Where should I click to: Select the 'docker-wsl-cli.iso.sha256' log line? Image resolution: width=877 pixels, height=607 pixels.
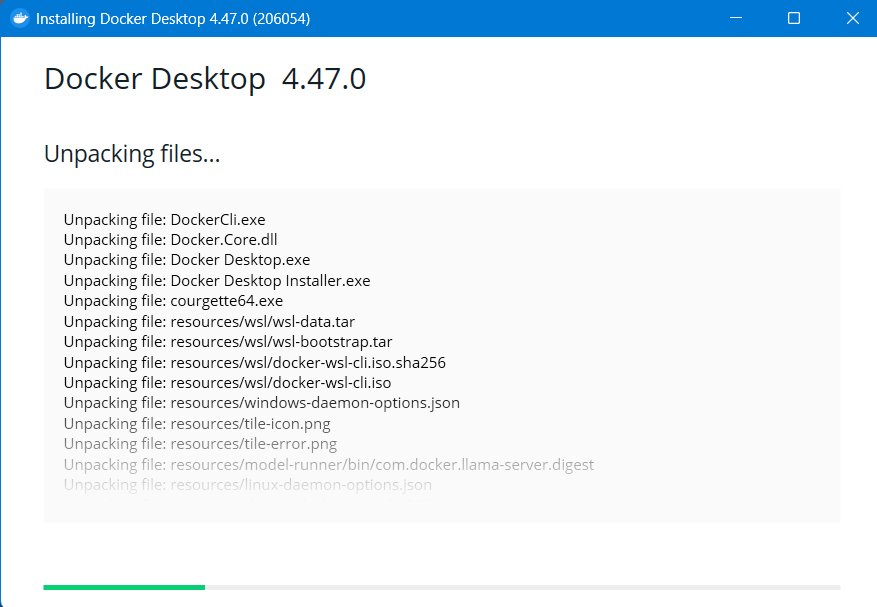coord(254,363)
